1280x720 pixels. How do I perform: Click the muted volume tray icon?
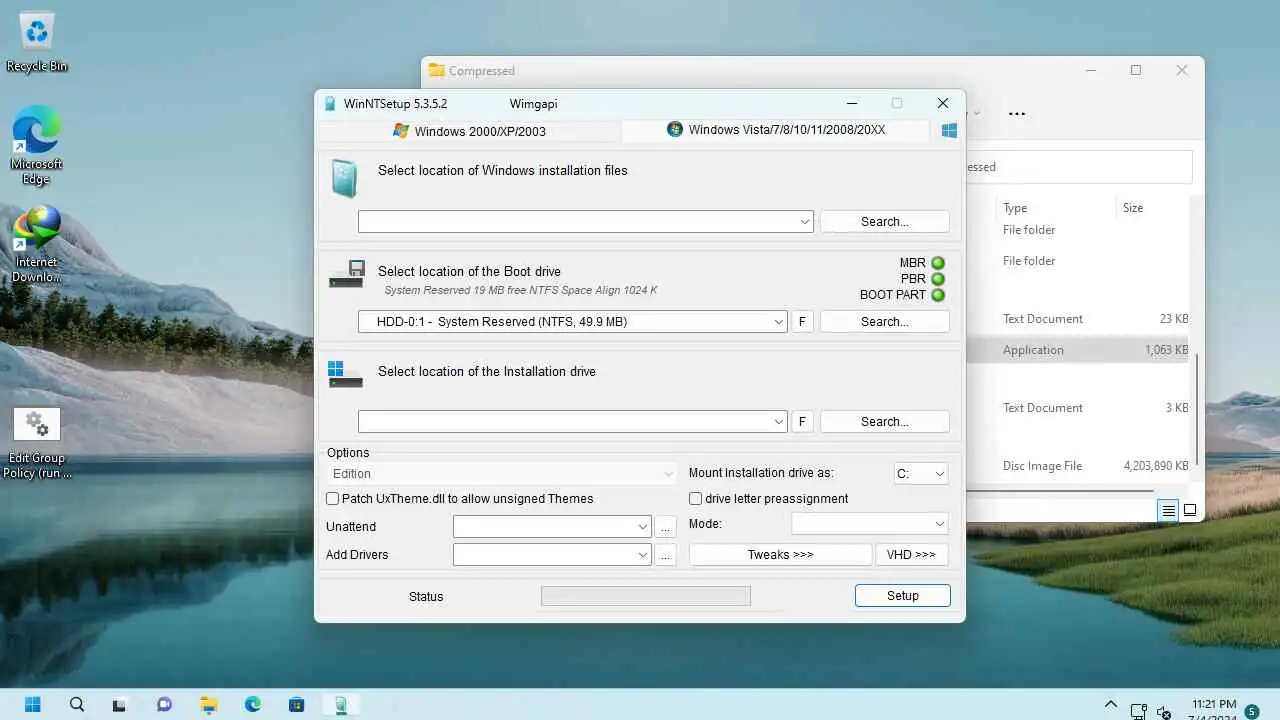coord(1163,711)
